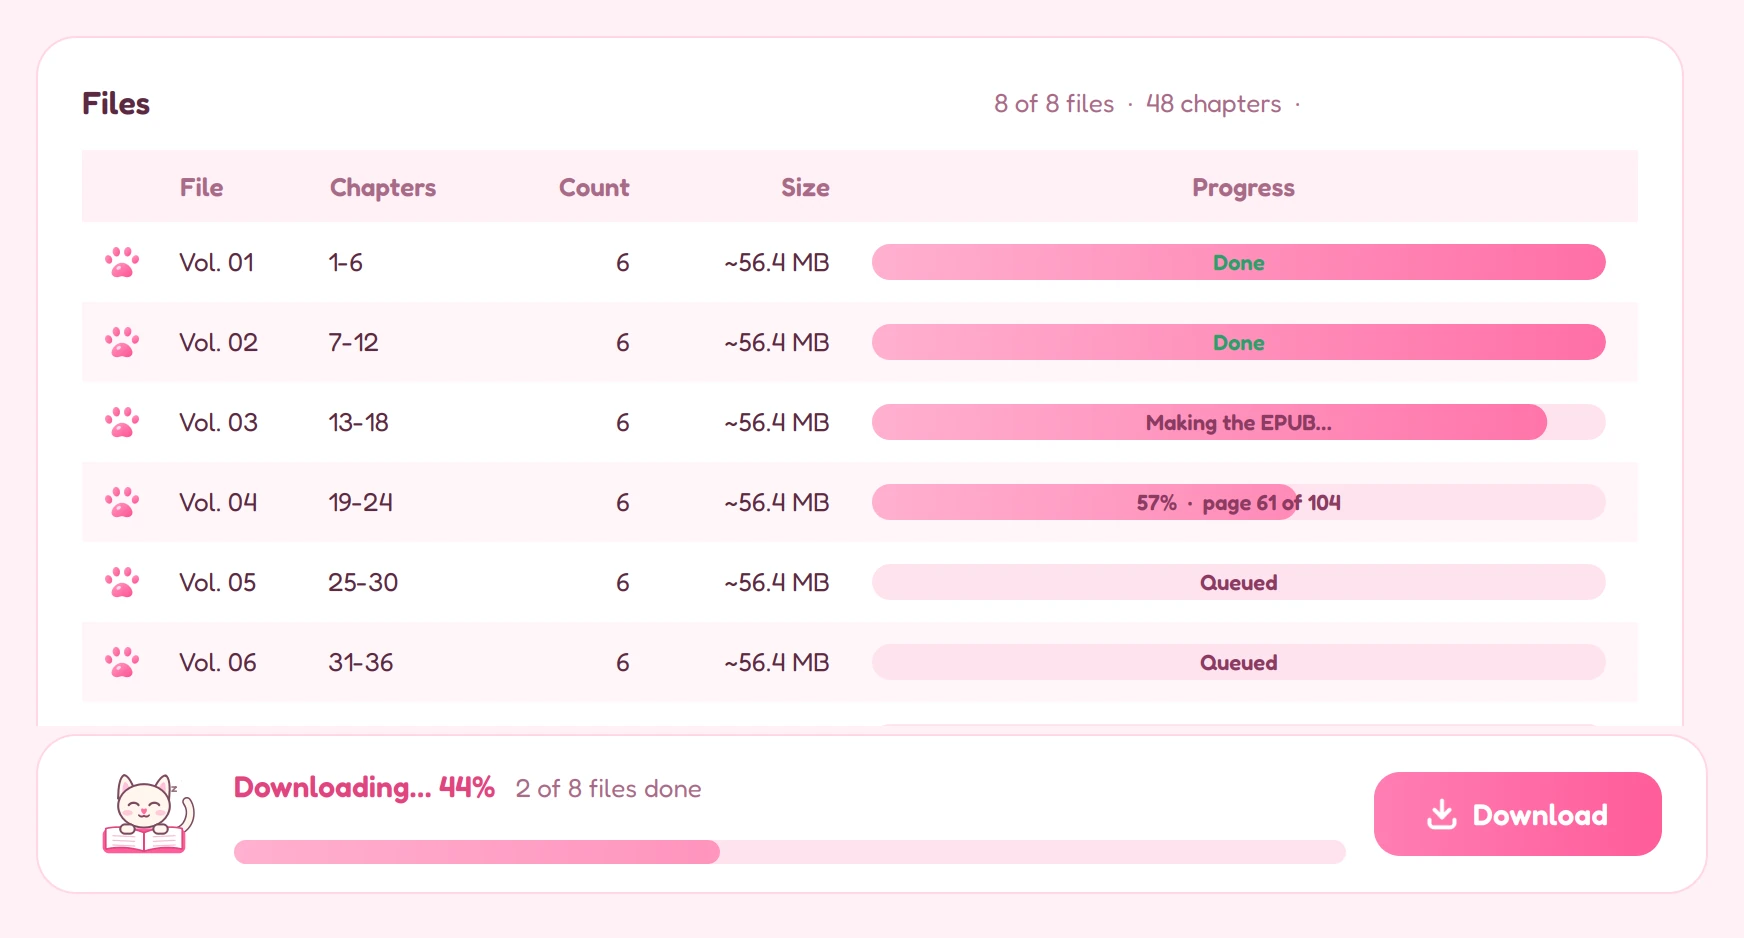Click the paw icon for Vol. 02
This screenshot has width=1744, height=938.
[122, 342]
